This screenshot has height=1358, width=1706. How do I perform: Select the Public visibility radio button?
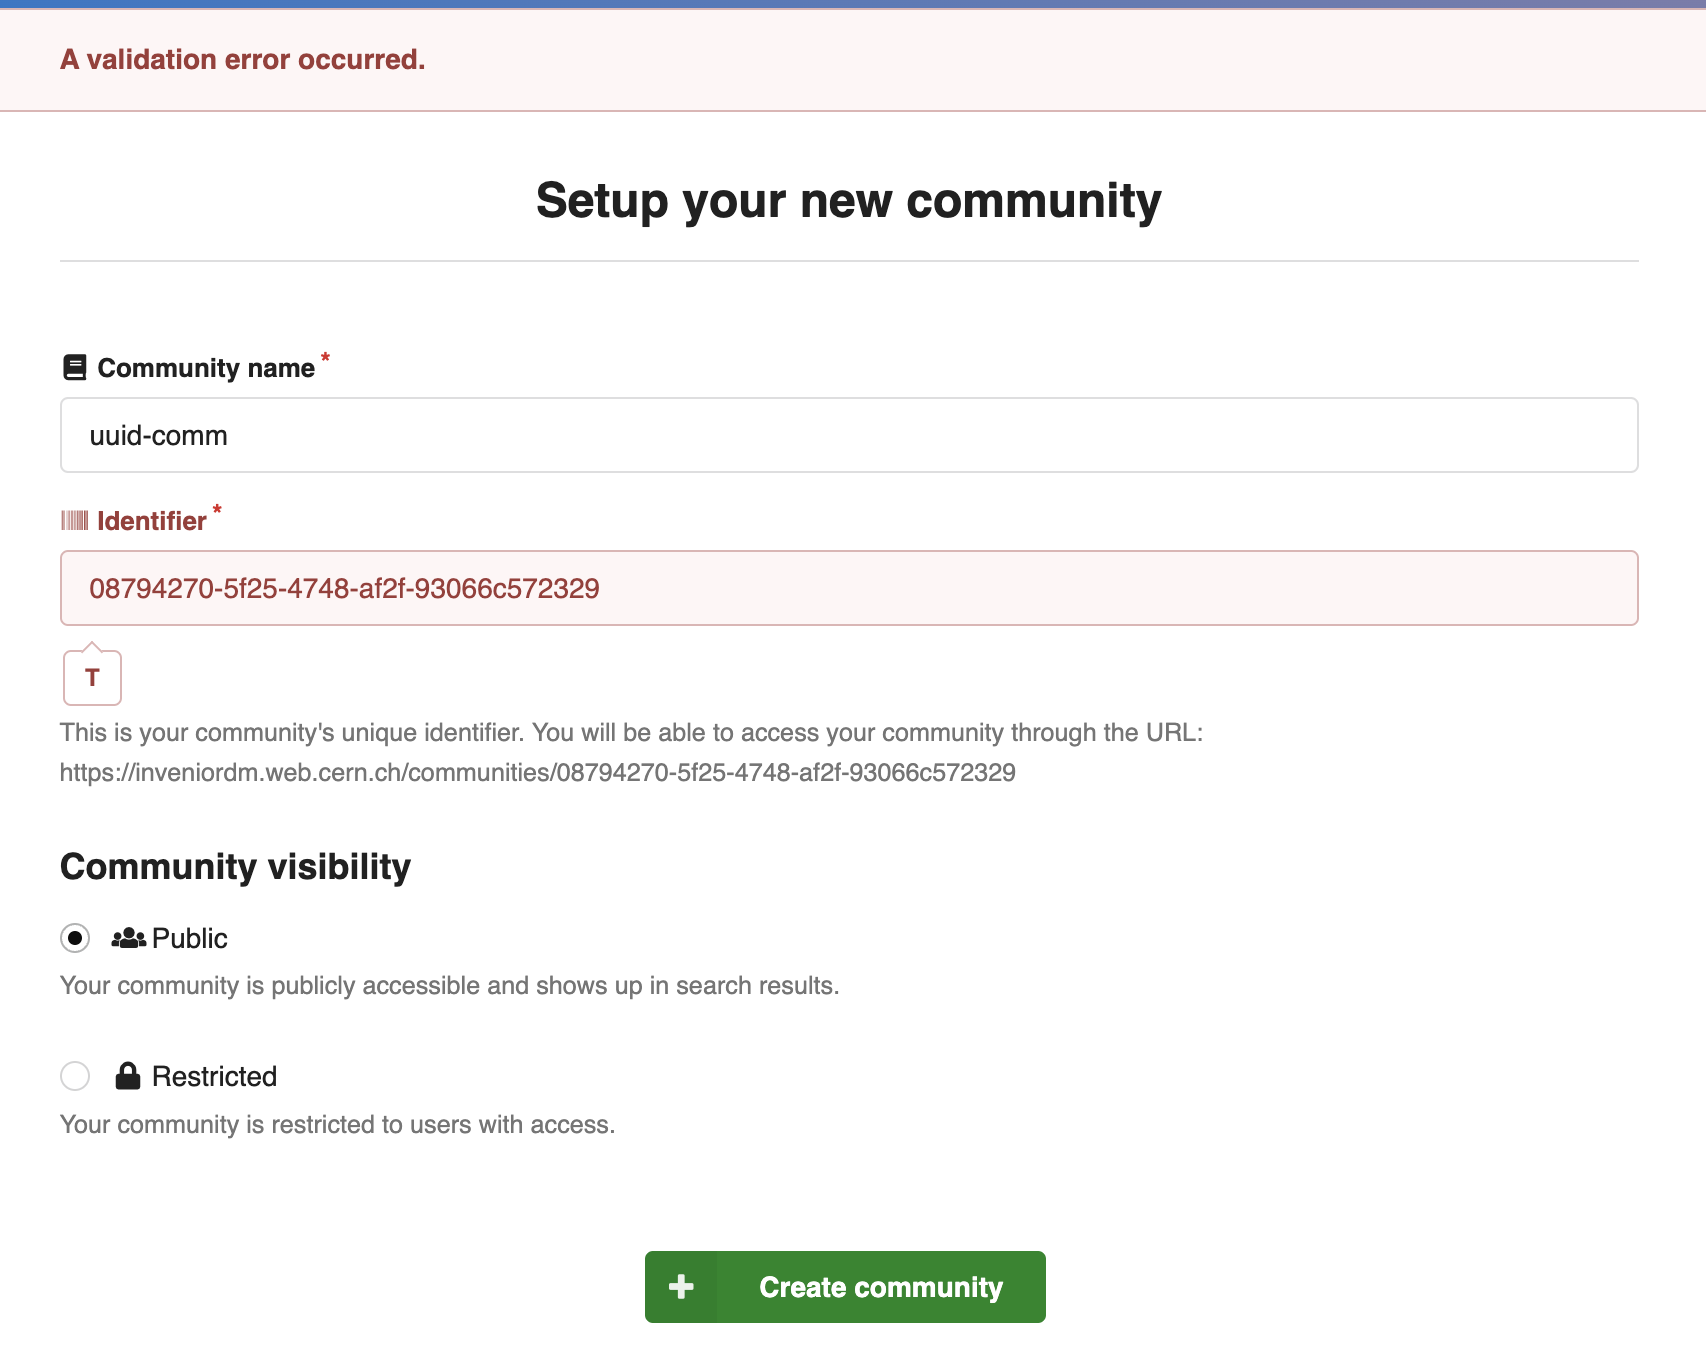(x=74, y=938)
